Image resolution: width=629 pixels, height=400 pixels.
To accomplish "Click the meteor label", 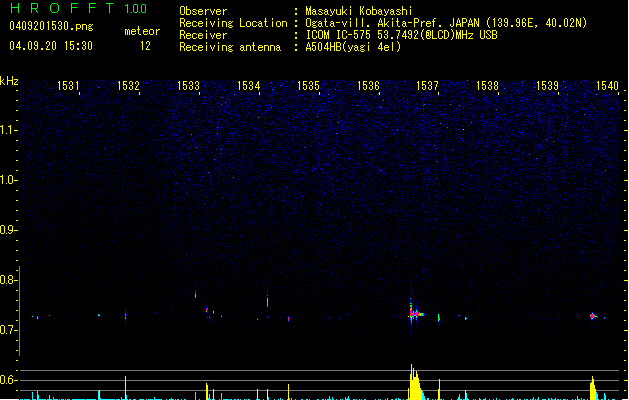I will tap(142, 31).
